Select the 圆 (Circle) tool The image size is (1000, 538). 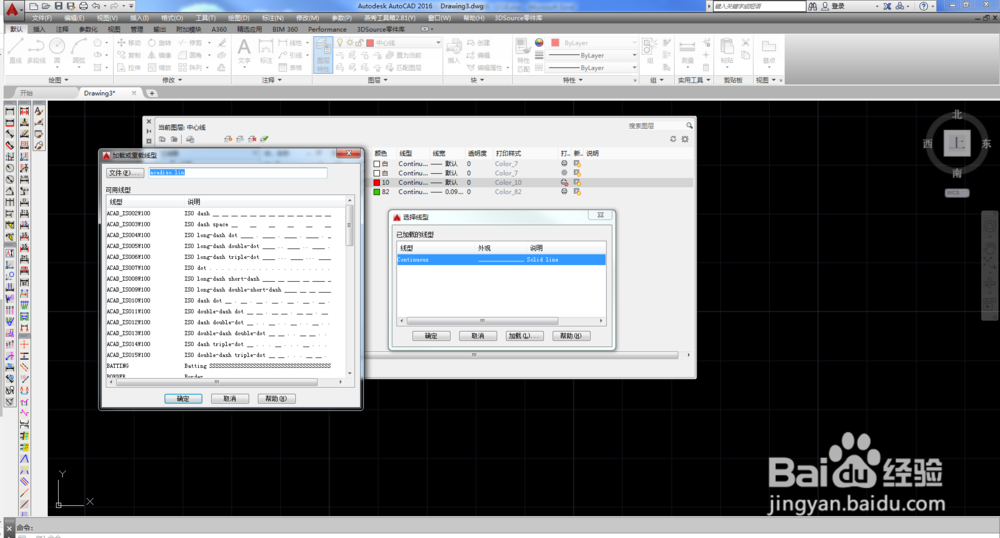coord(57,51)
